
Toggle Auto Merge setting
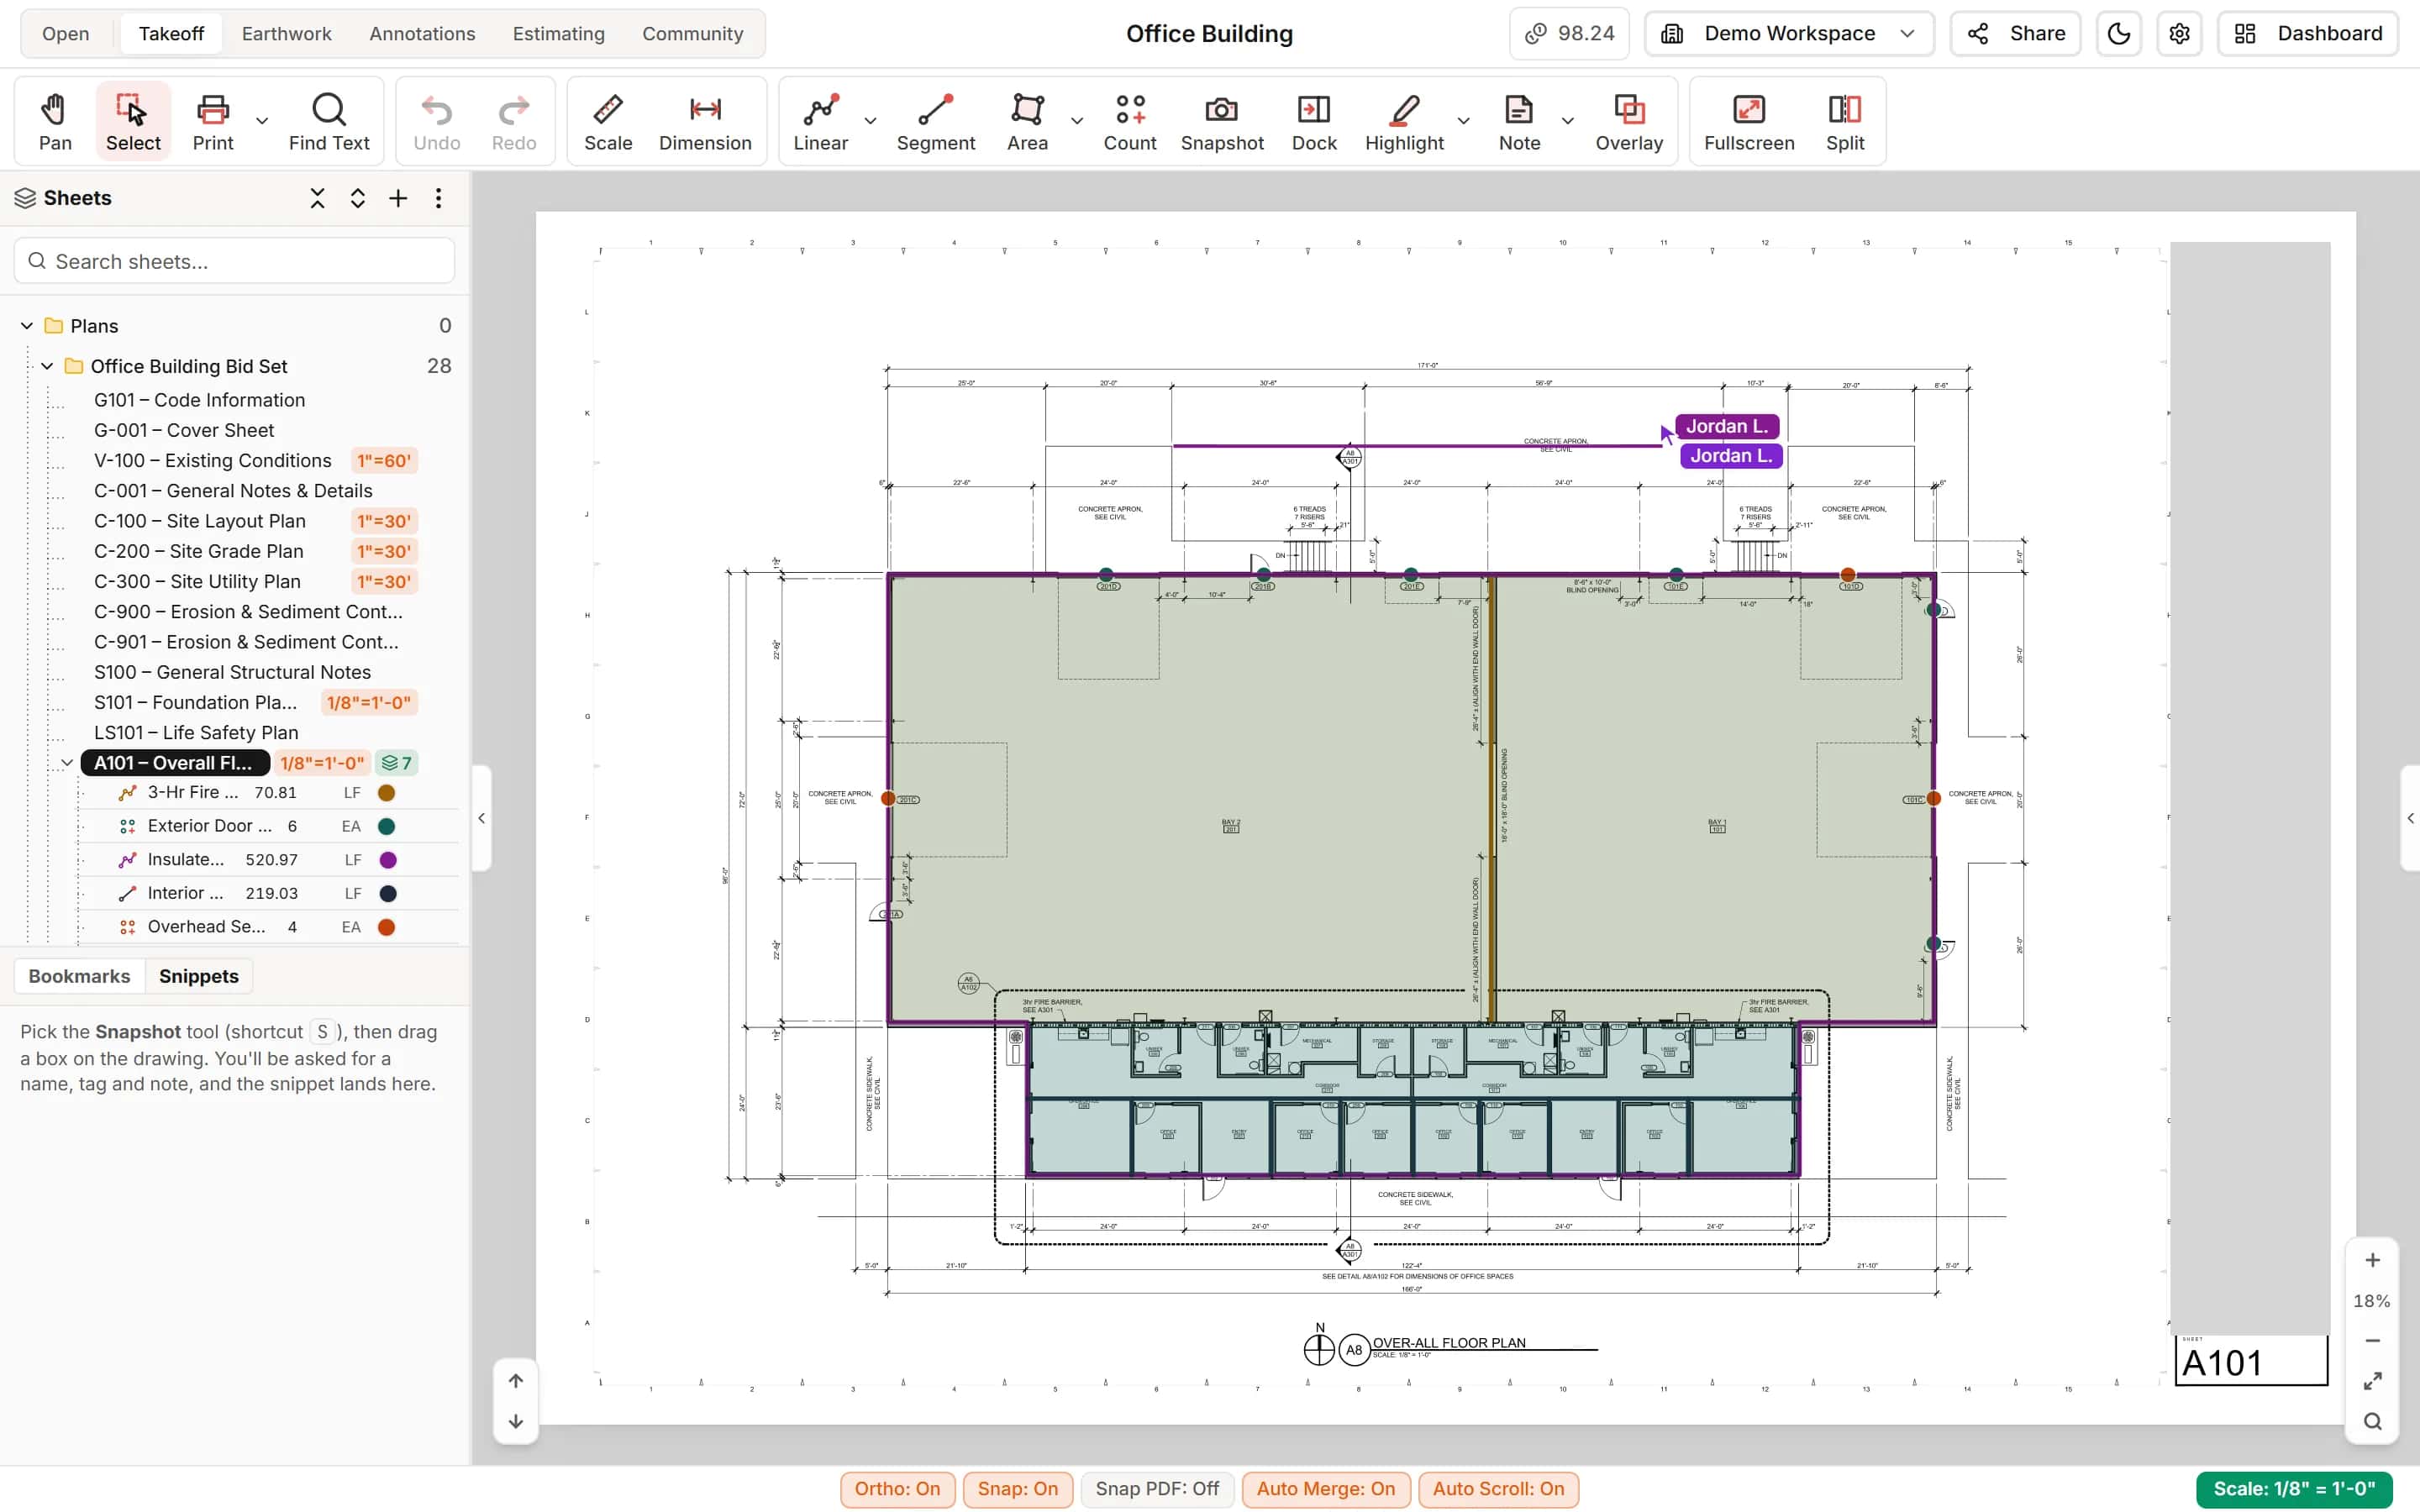click(x=1325, y=1488)
